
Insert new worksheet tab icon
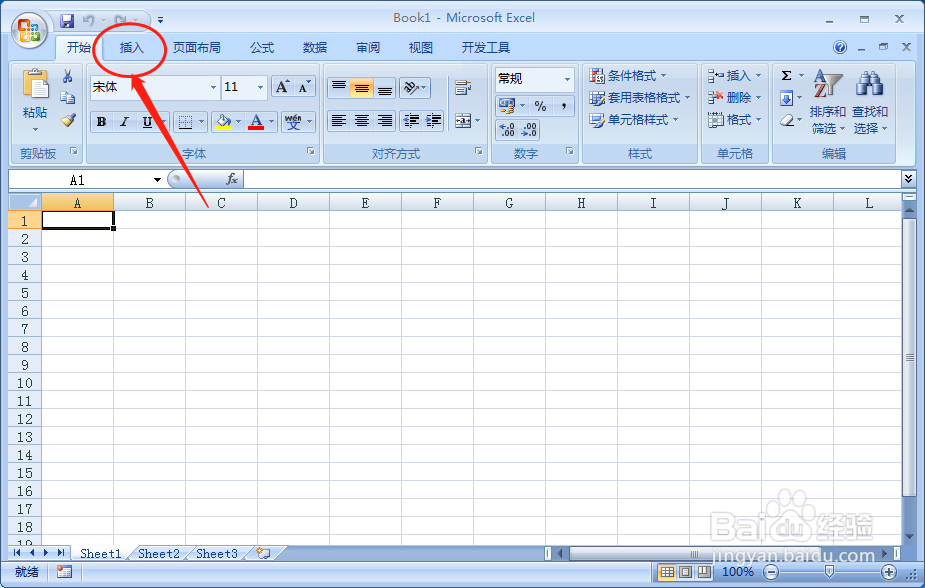click(x=263, y=553)
